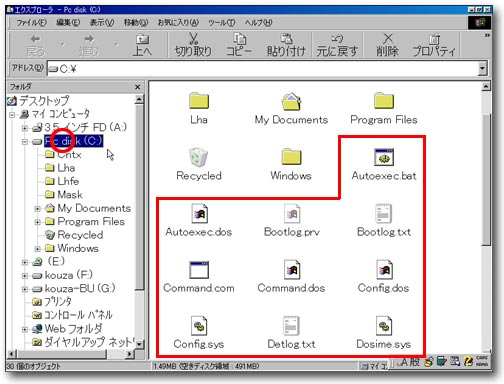Collapse the Pc disk (C:) tree node
The height and width of the screenshot is (384, 504).
(24, 142)
